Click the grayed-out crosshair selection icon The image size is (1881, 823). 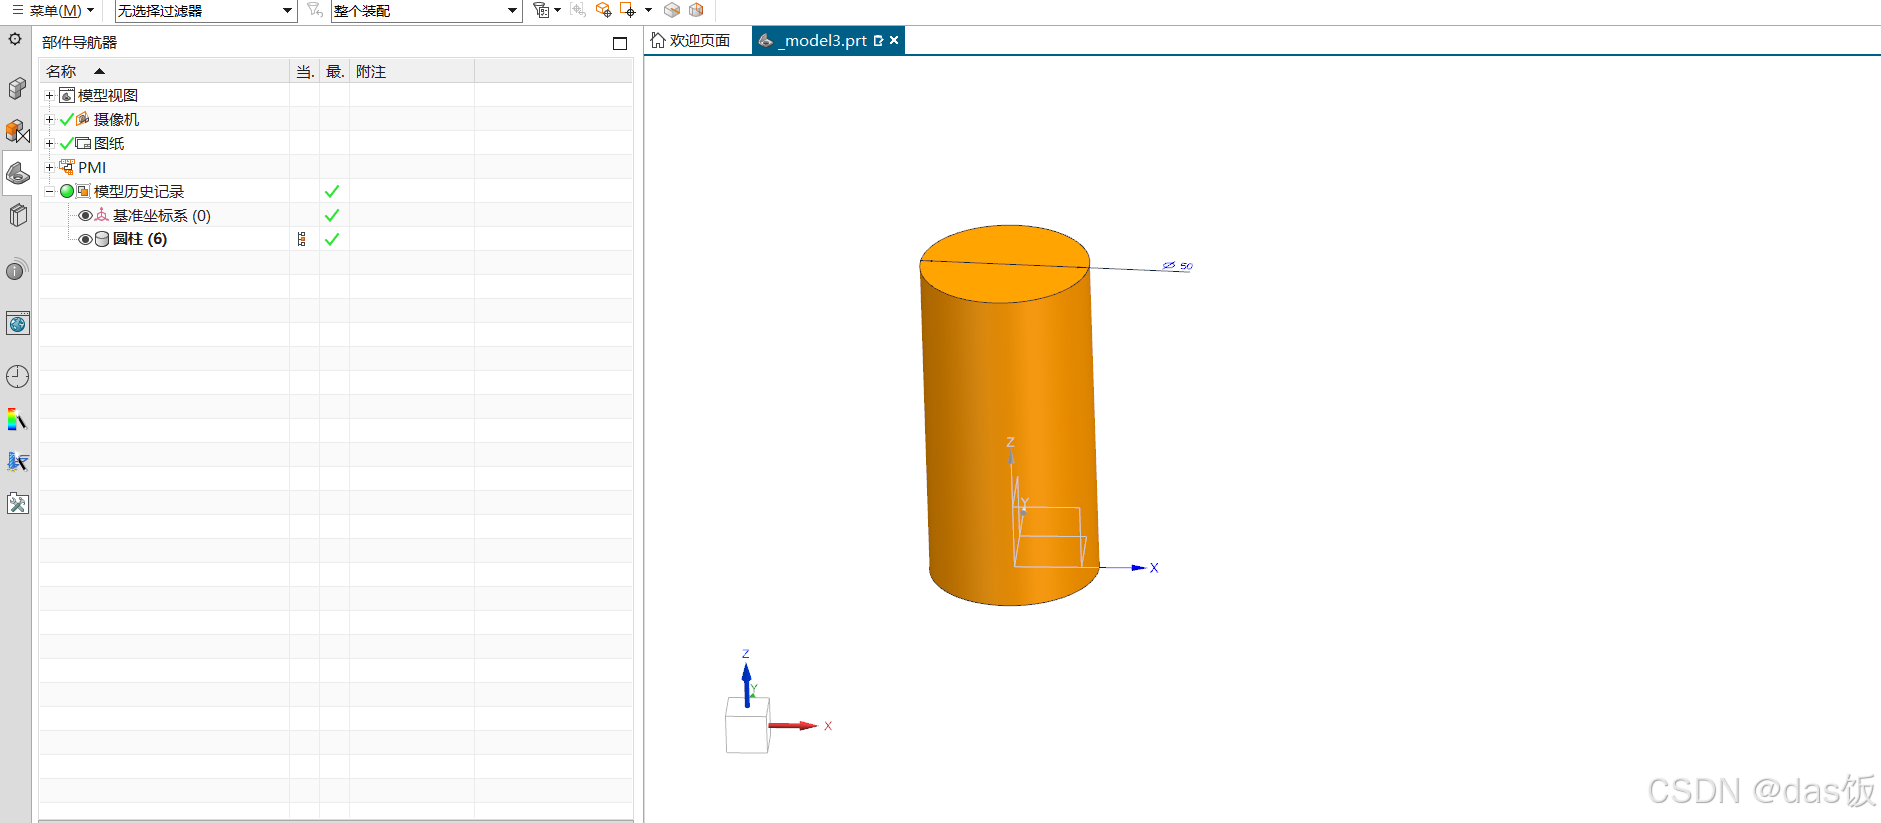click(x=578, y=10)
